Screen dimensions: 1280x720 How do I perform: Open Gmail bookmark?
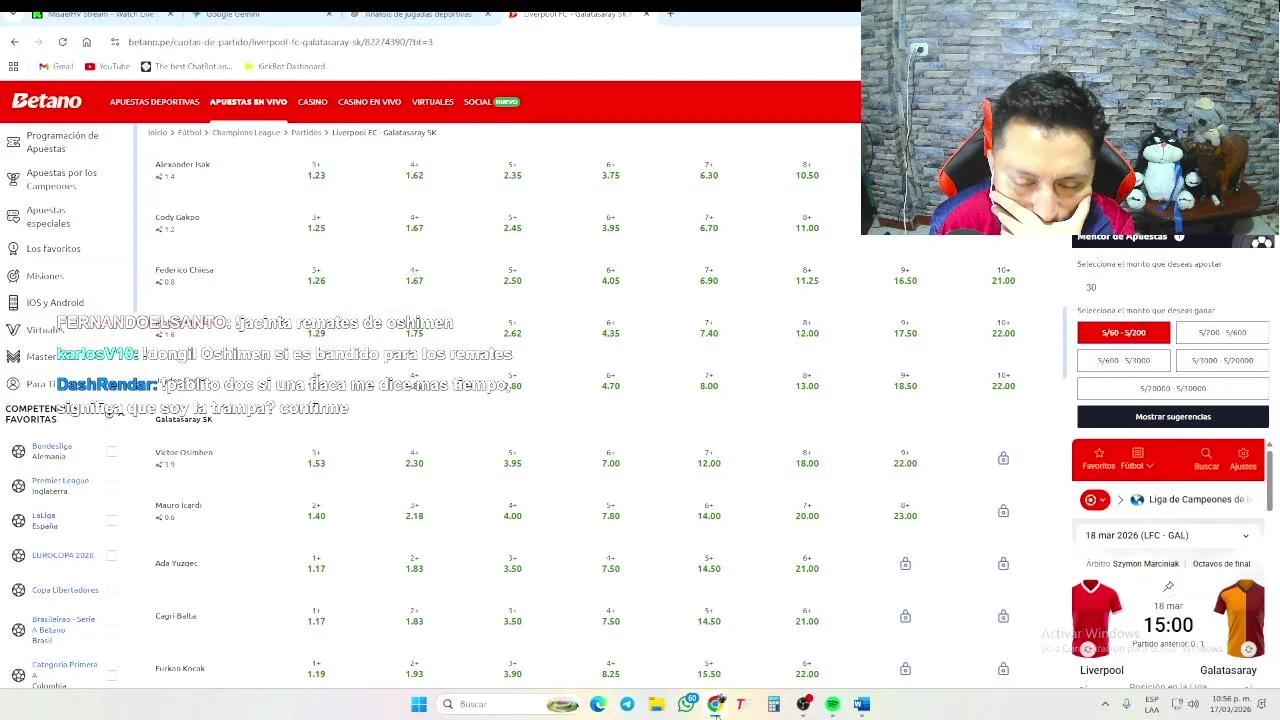[x=56, y=66]
